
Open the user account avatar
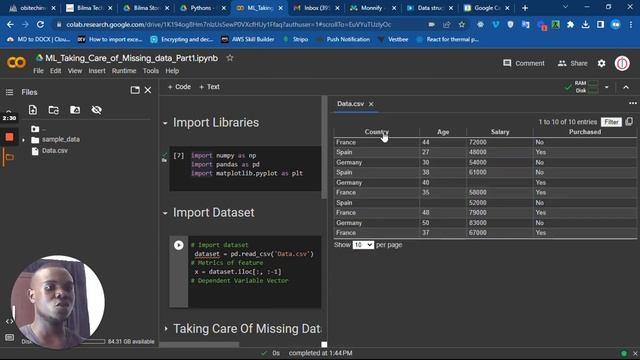622,63
